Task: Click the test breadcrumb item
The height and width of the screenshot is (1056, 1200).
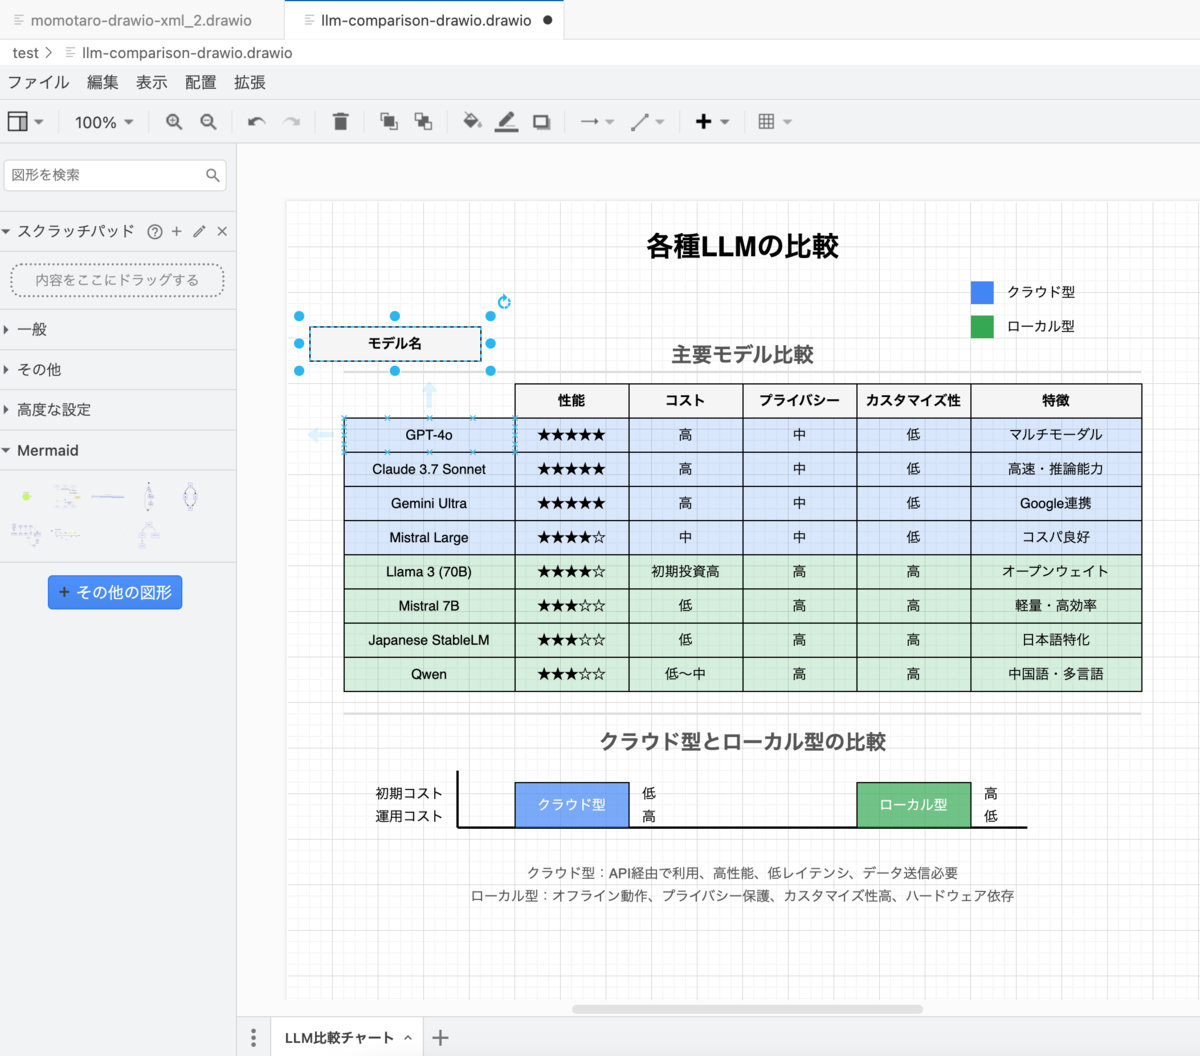Action: click(26, 53)
